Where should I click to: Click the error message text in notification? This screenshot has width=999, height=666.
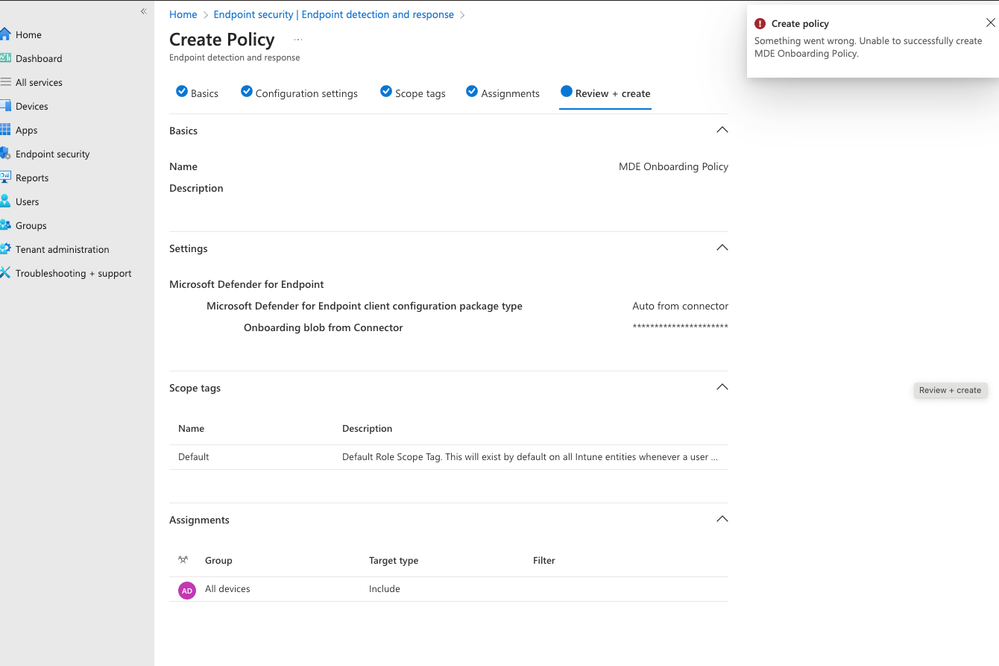[x=868, y=47]
